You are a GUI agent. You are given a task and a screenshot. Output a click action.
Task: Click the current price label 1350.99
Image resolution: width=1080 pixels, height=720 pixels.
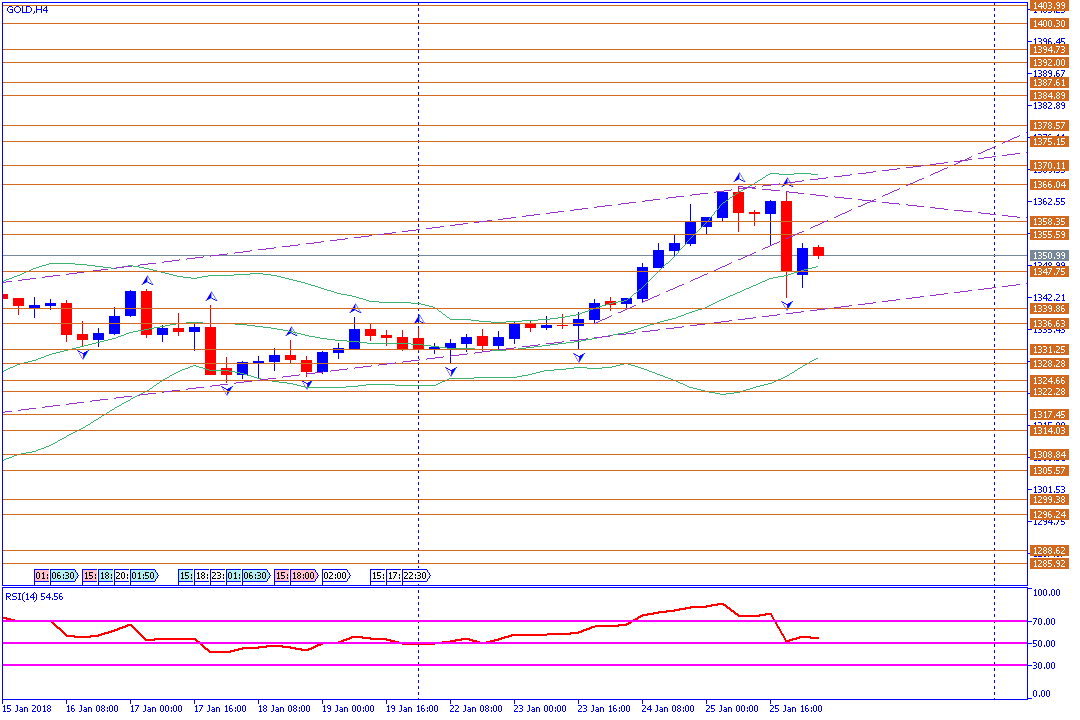pos(1049,256)
